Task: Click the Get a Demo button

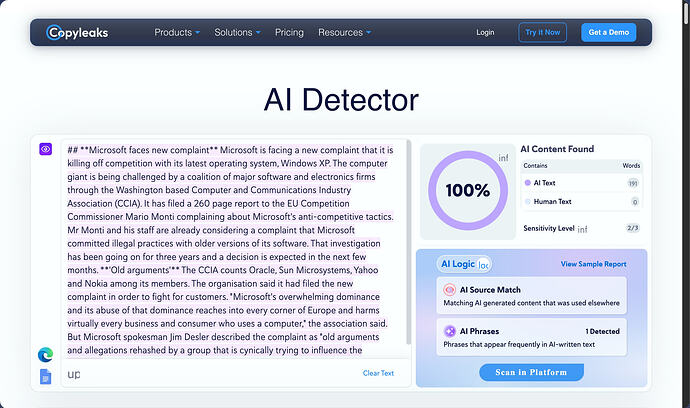Action: (609, 33)
